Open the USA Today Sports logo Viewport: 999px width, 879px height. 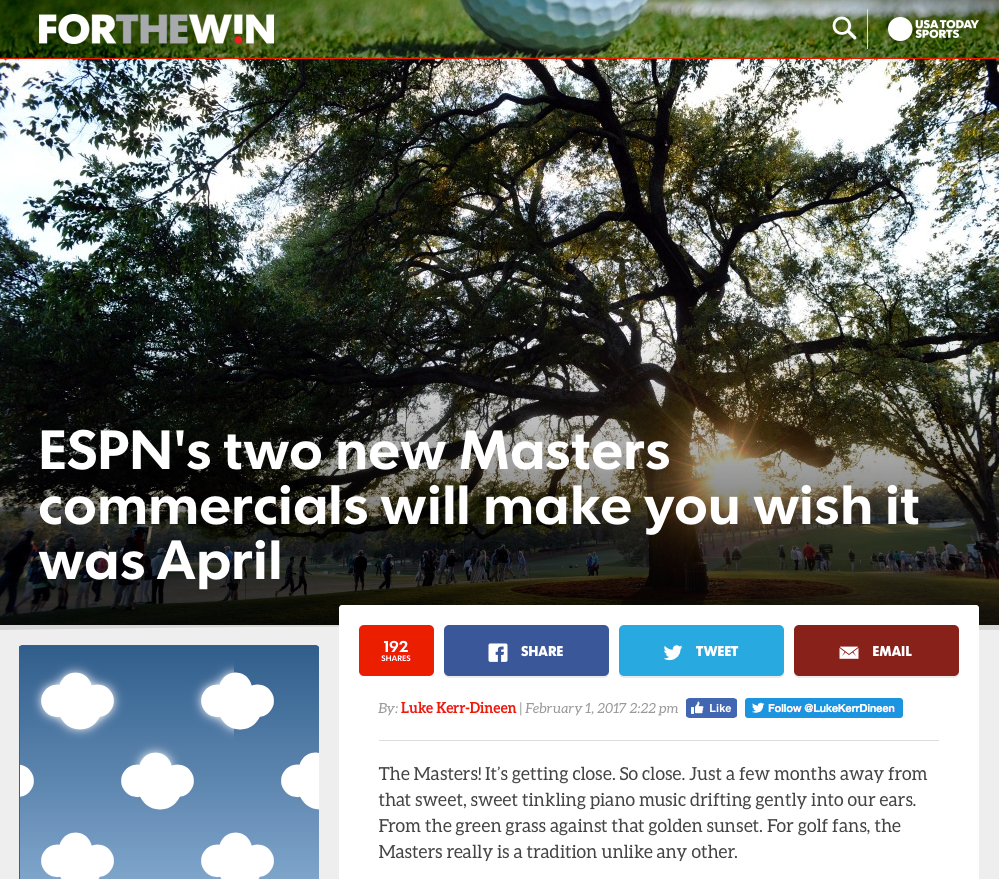[x=933, y=29]
